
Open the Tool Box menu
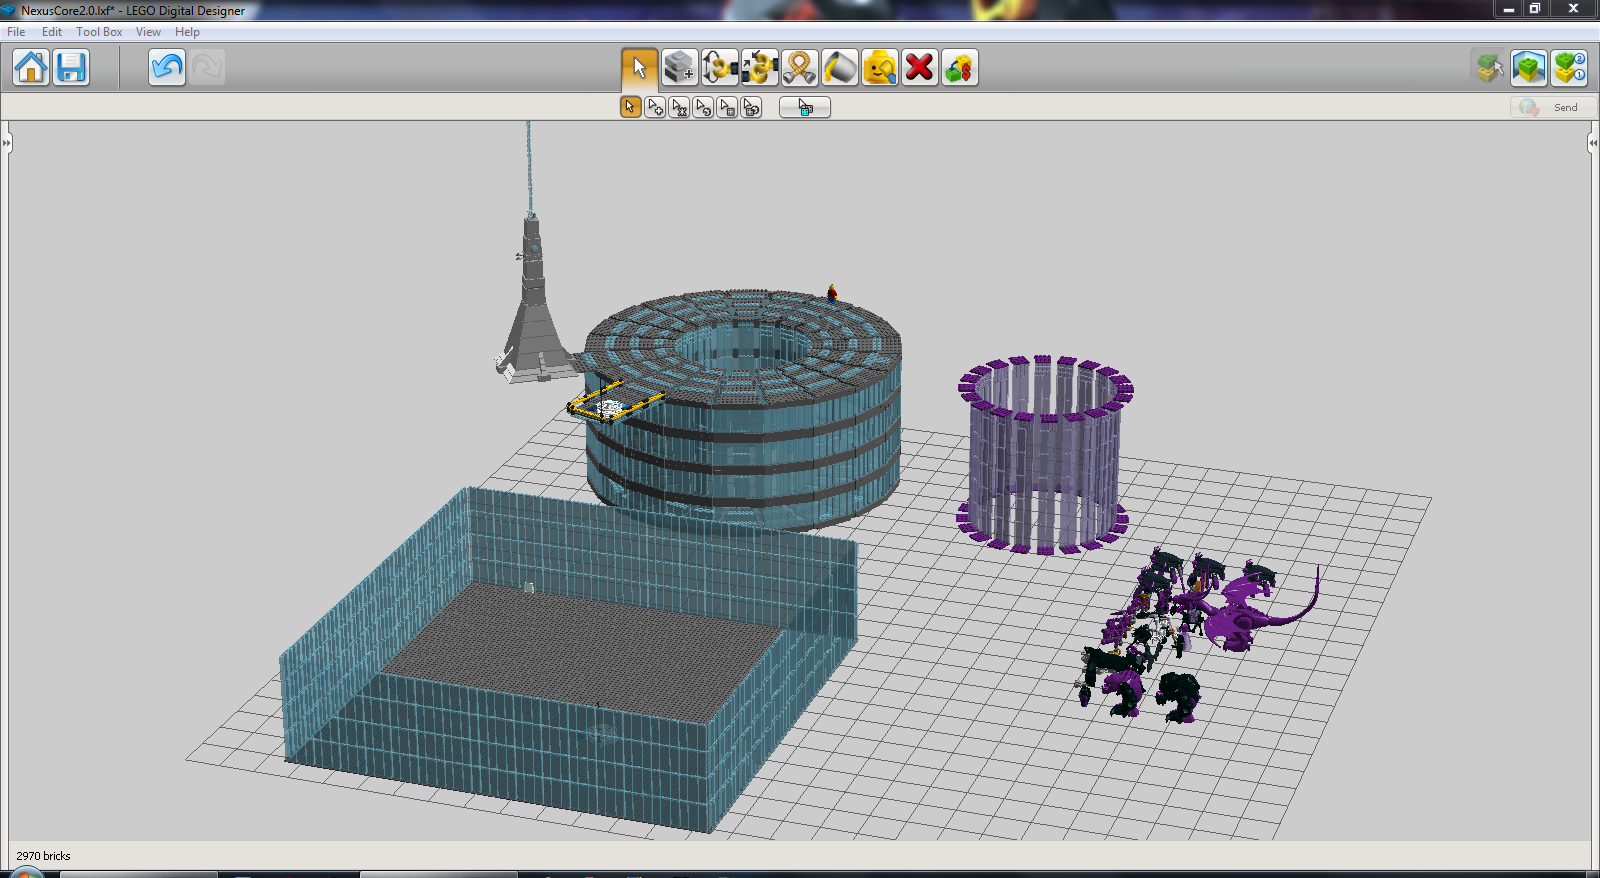pos(99,32)
